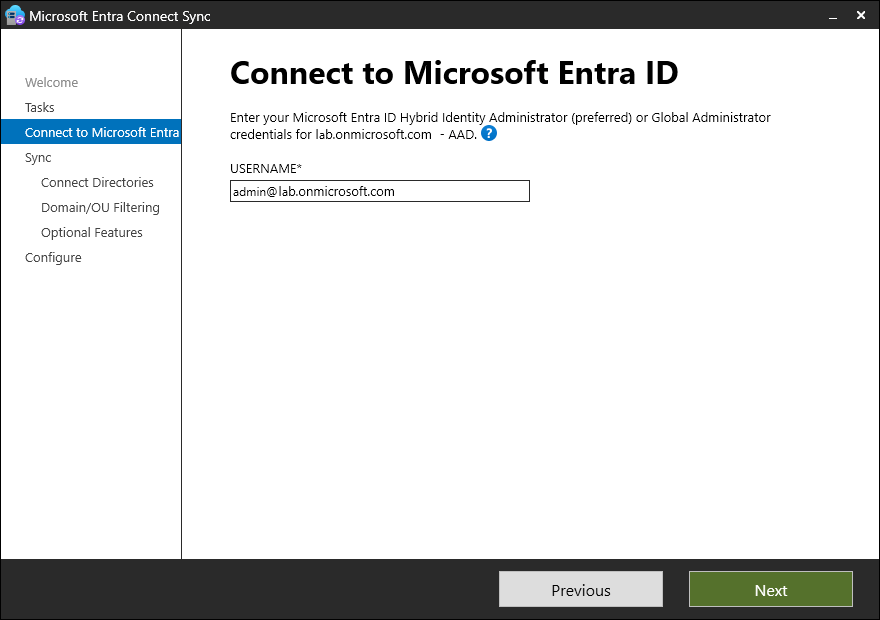Screen dimensions: 880x620
Task: Focus the USERNAME input field
Action: coord(379,191)
